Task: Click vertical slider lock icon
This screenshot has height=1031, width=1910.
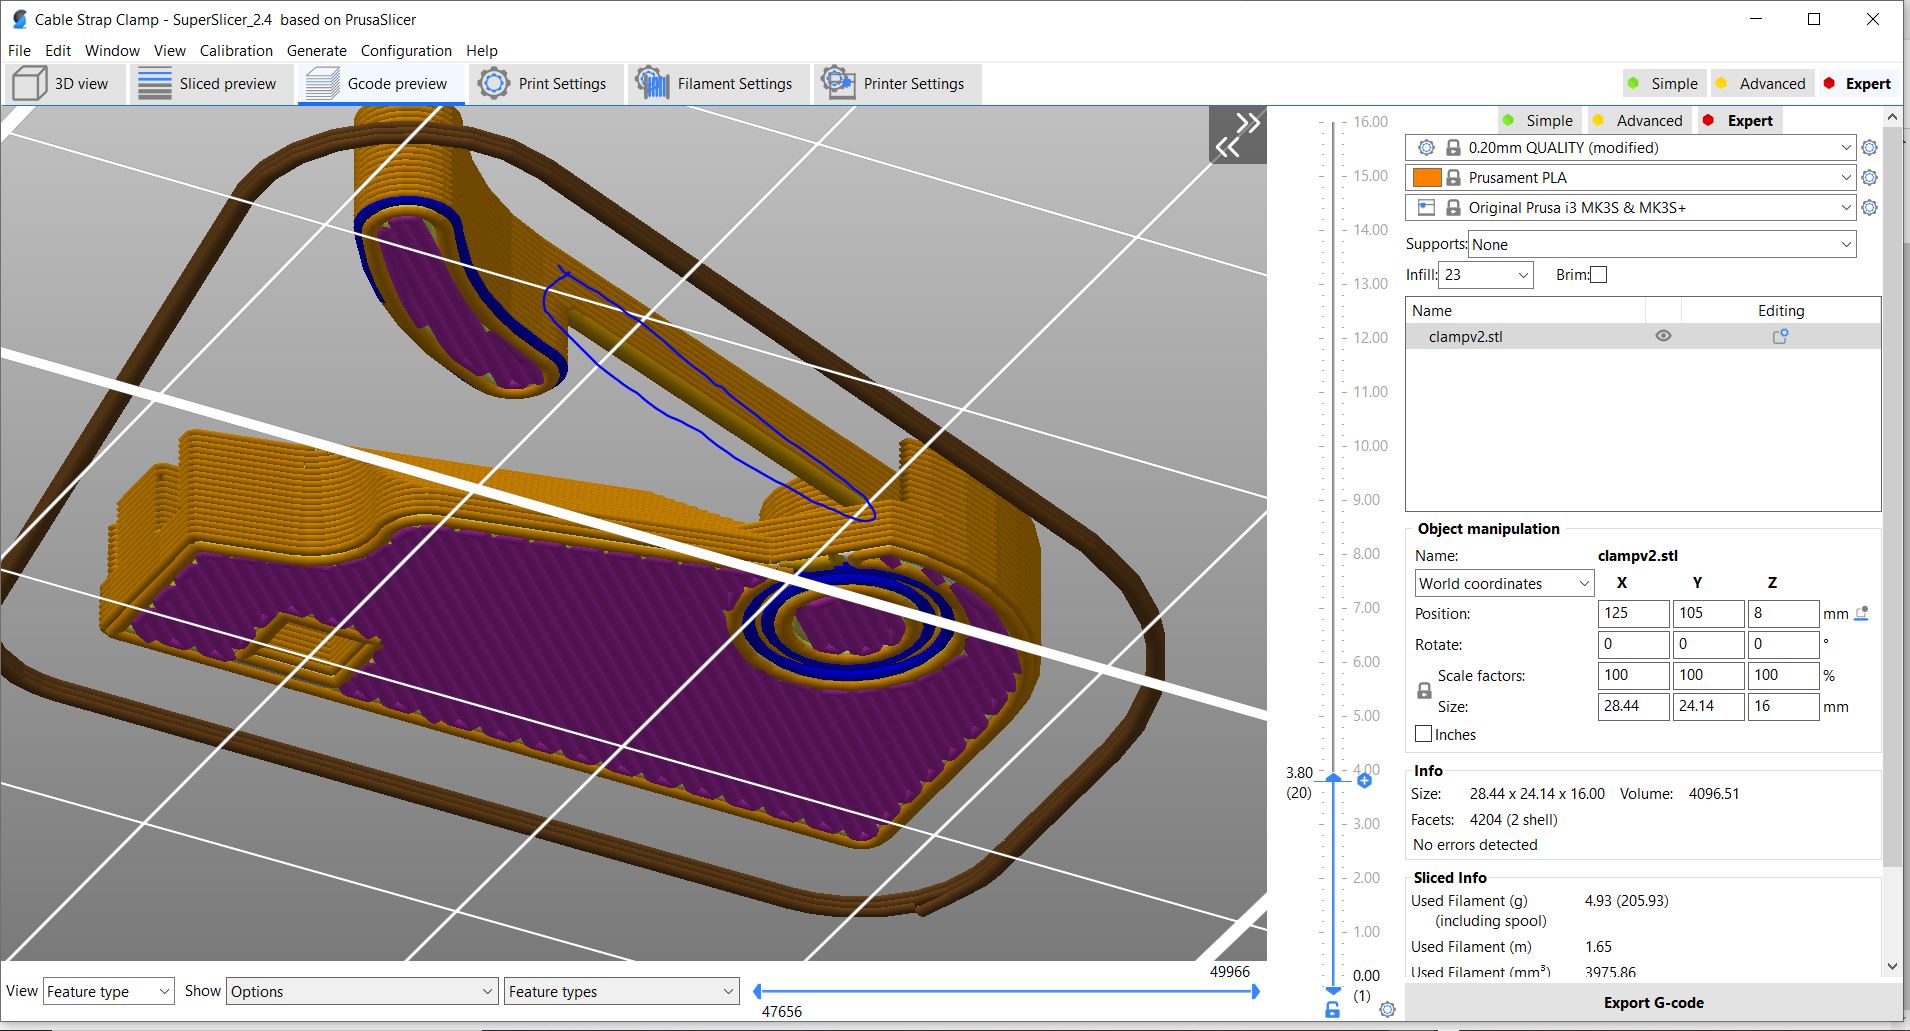Action: (1332, 1009)
